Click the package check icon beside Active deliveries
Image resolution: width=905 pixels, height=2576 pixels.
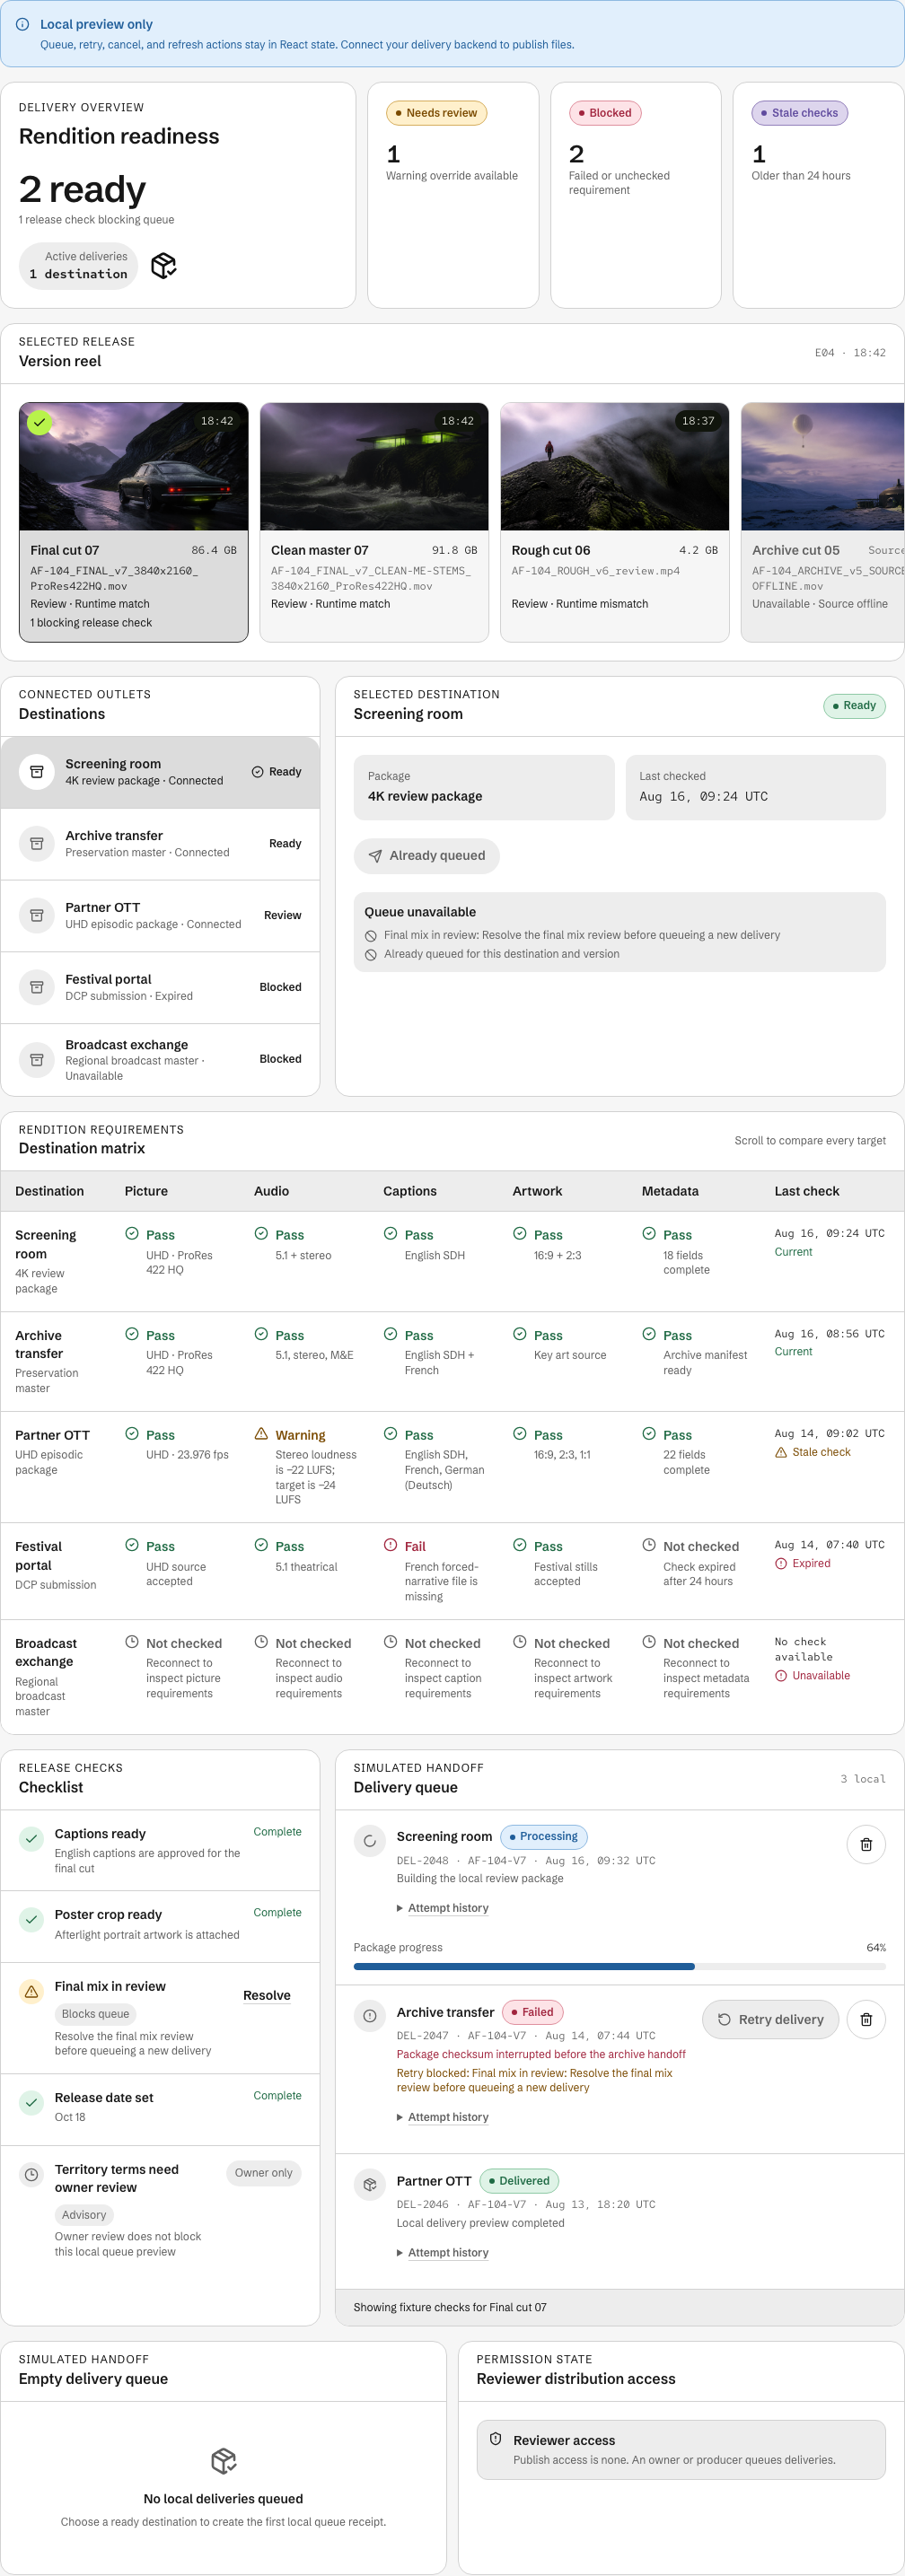tap(164, 265)
